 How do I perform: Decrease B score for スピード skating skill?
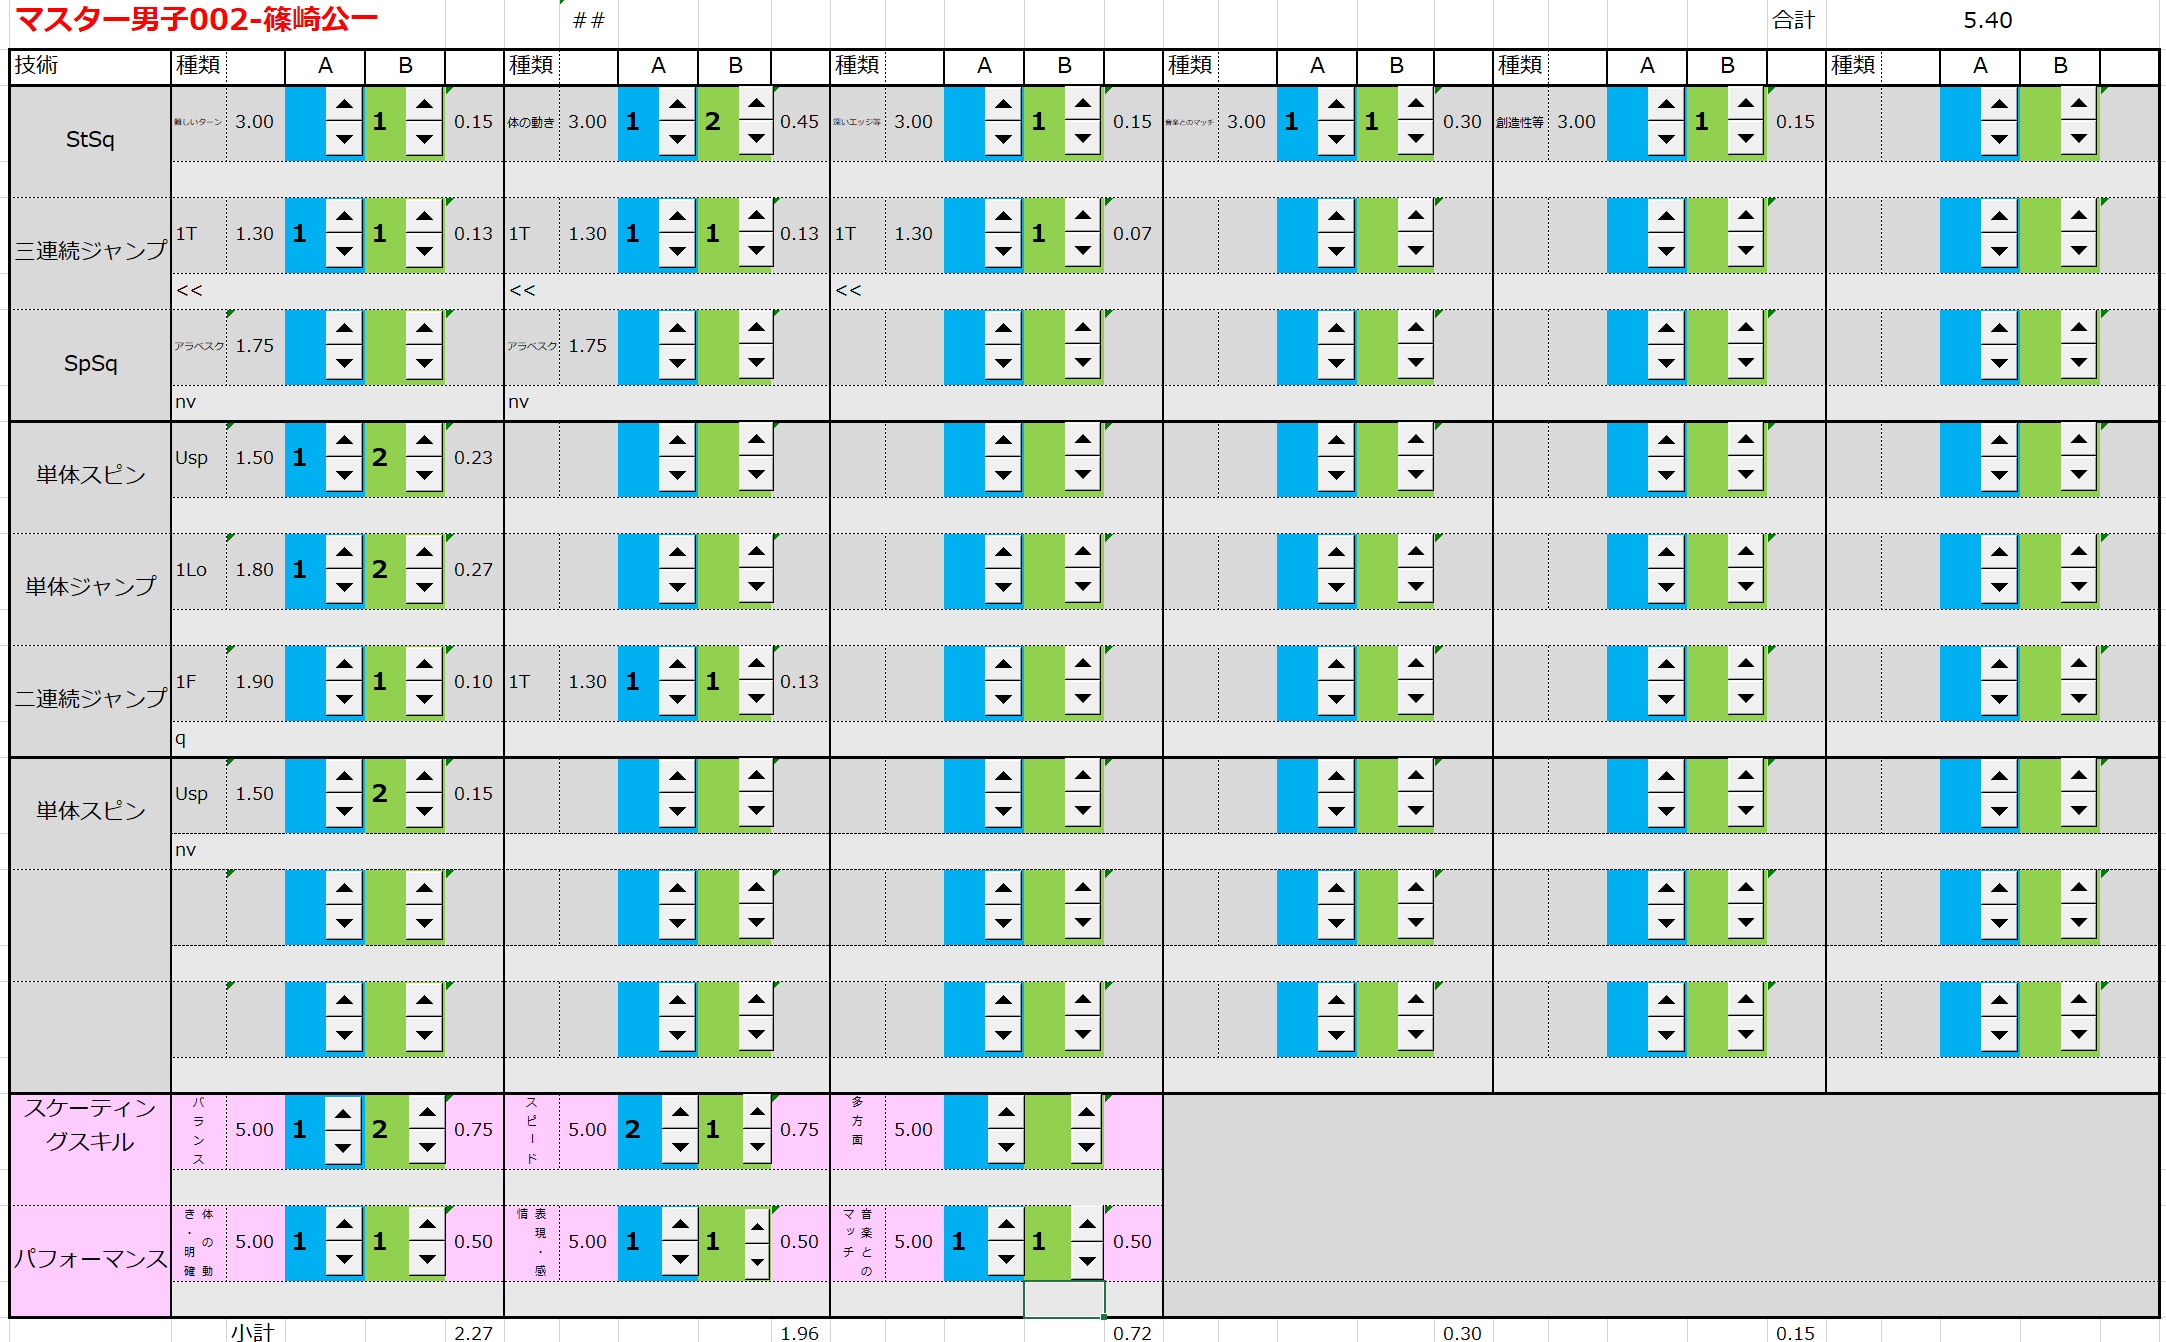click(x=757, y=1147)
